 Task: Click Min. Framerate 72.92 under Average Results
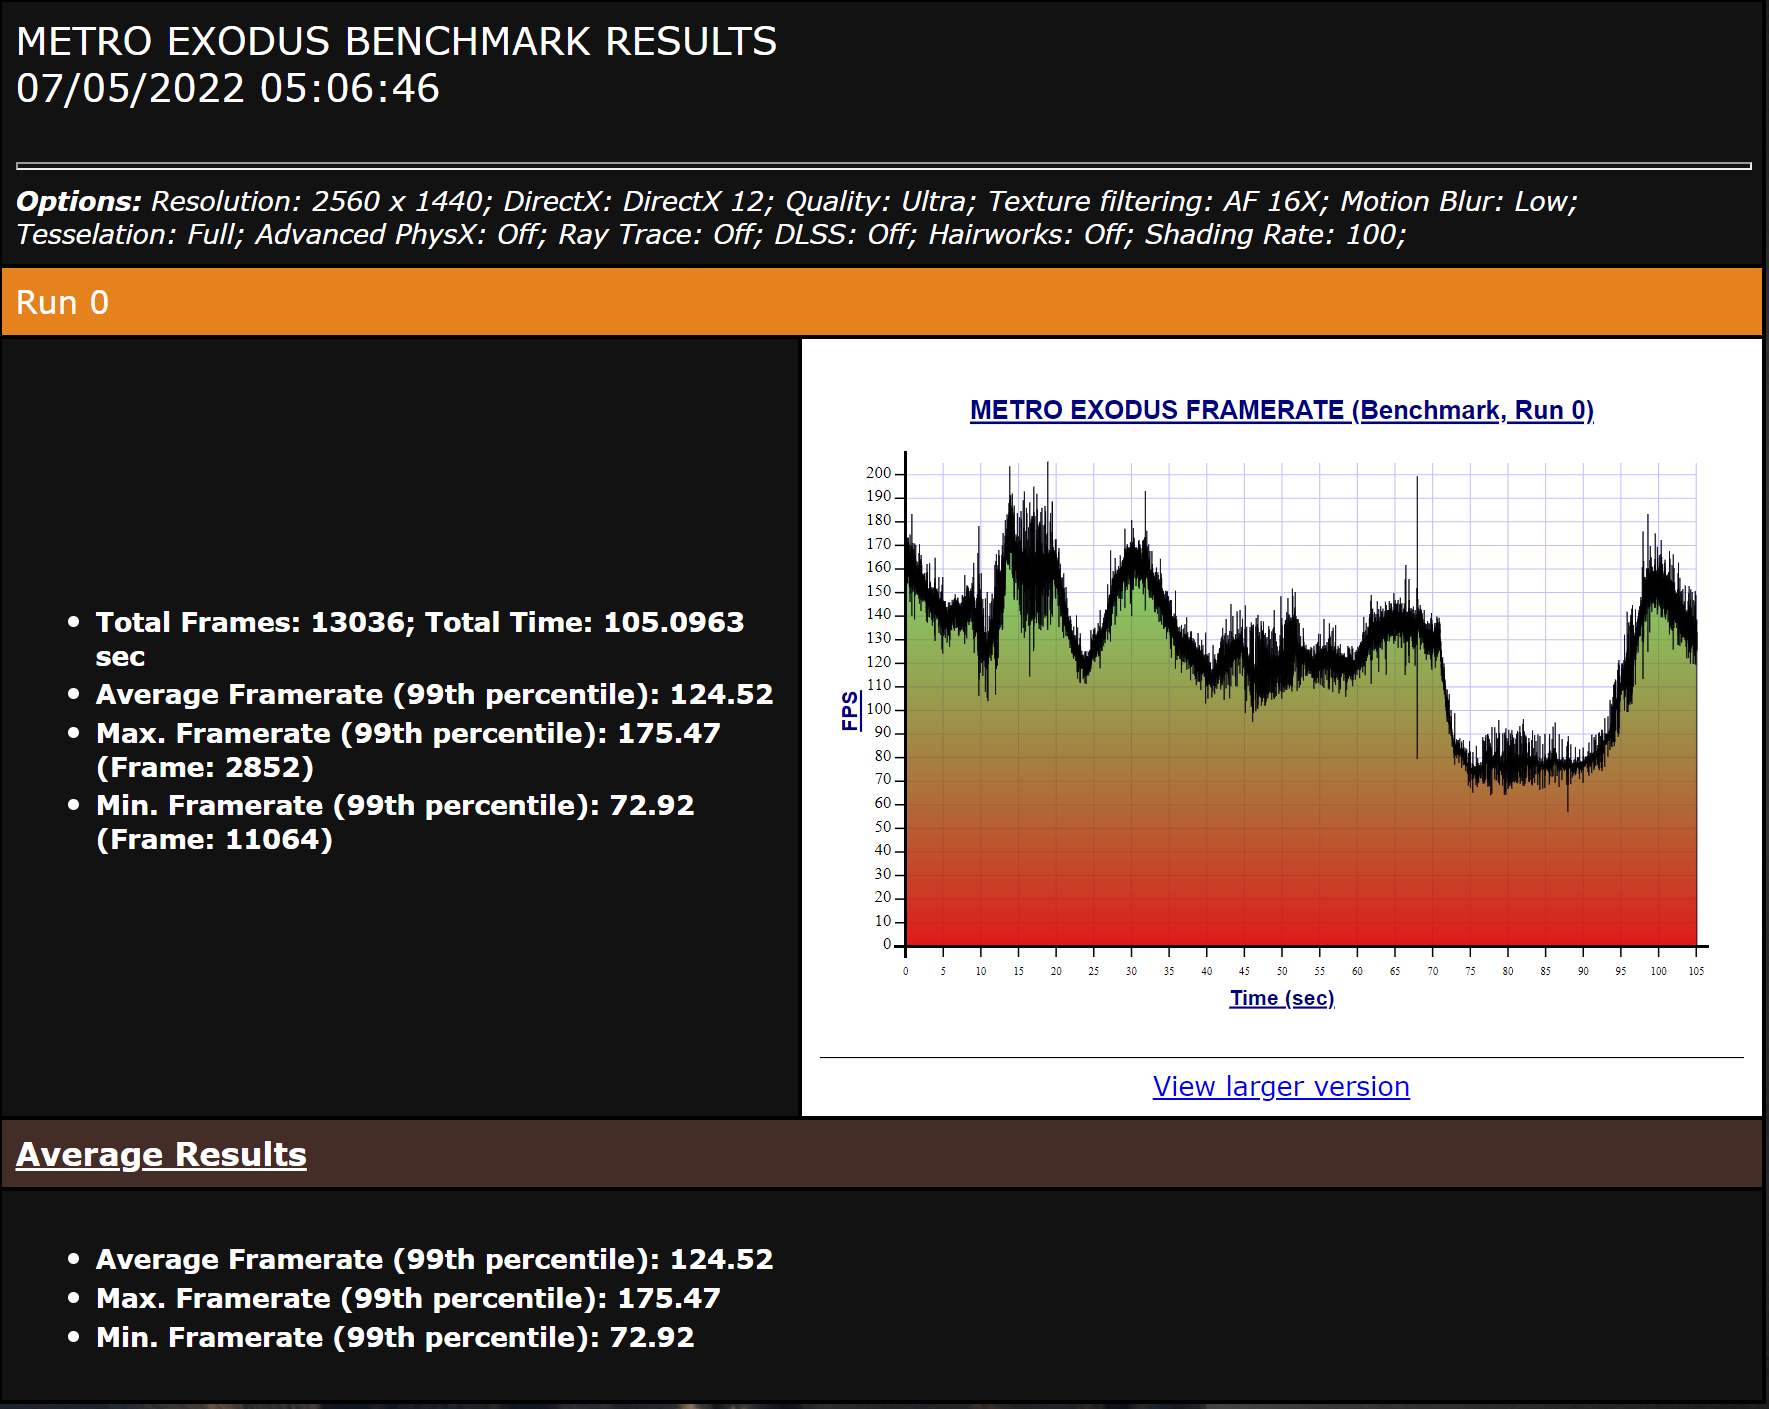pos(394,1337)
